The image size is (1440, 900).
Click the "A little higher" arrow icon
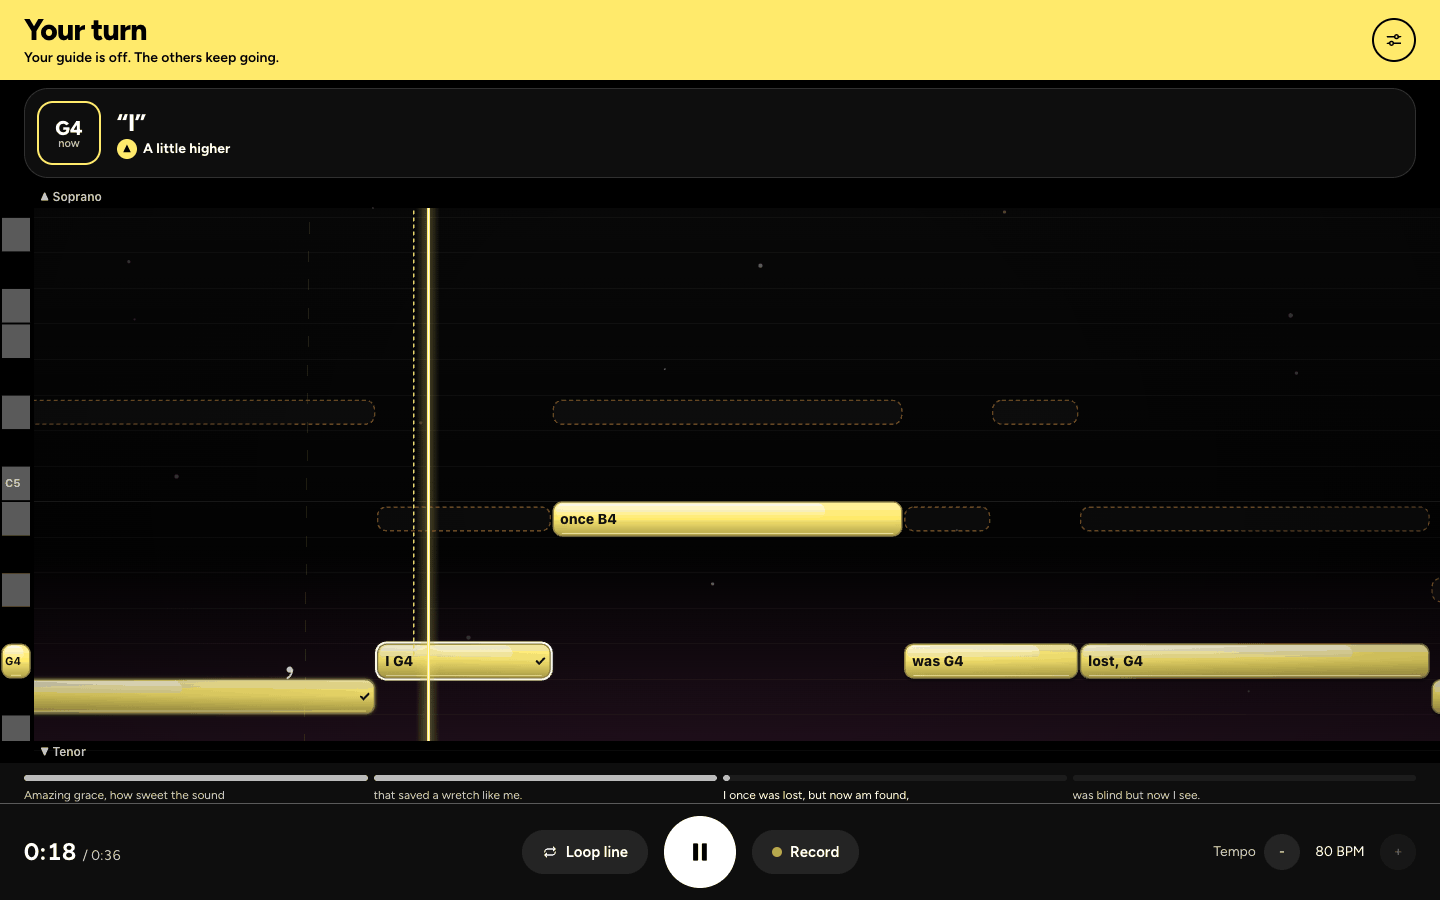(x=127, y=149)
